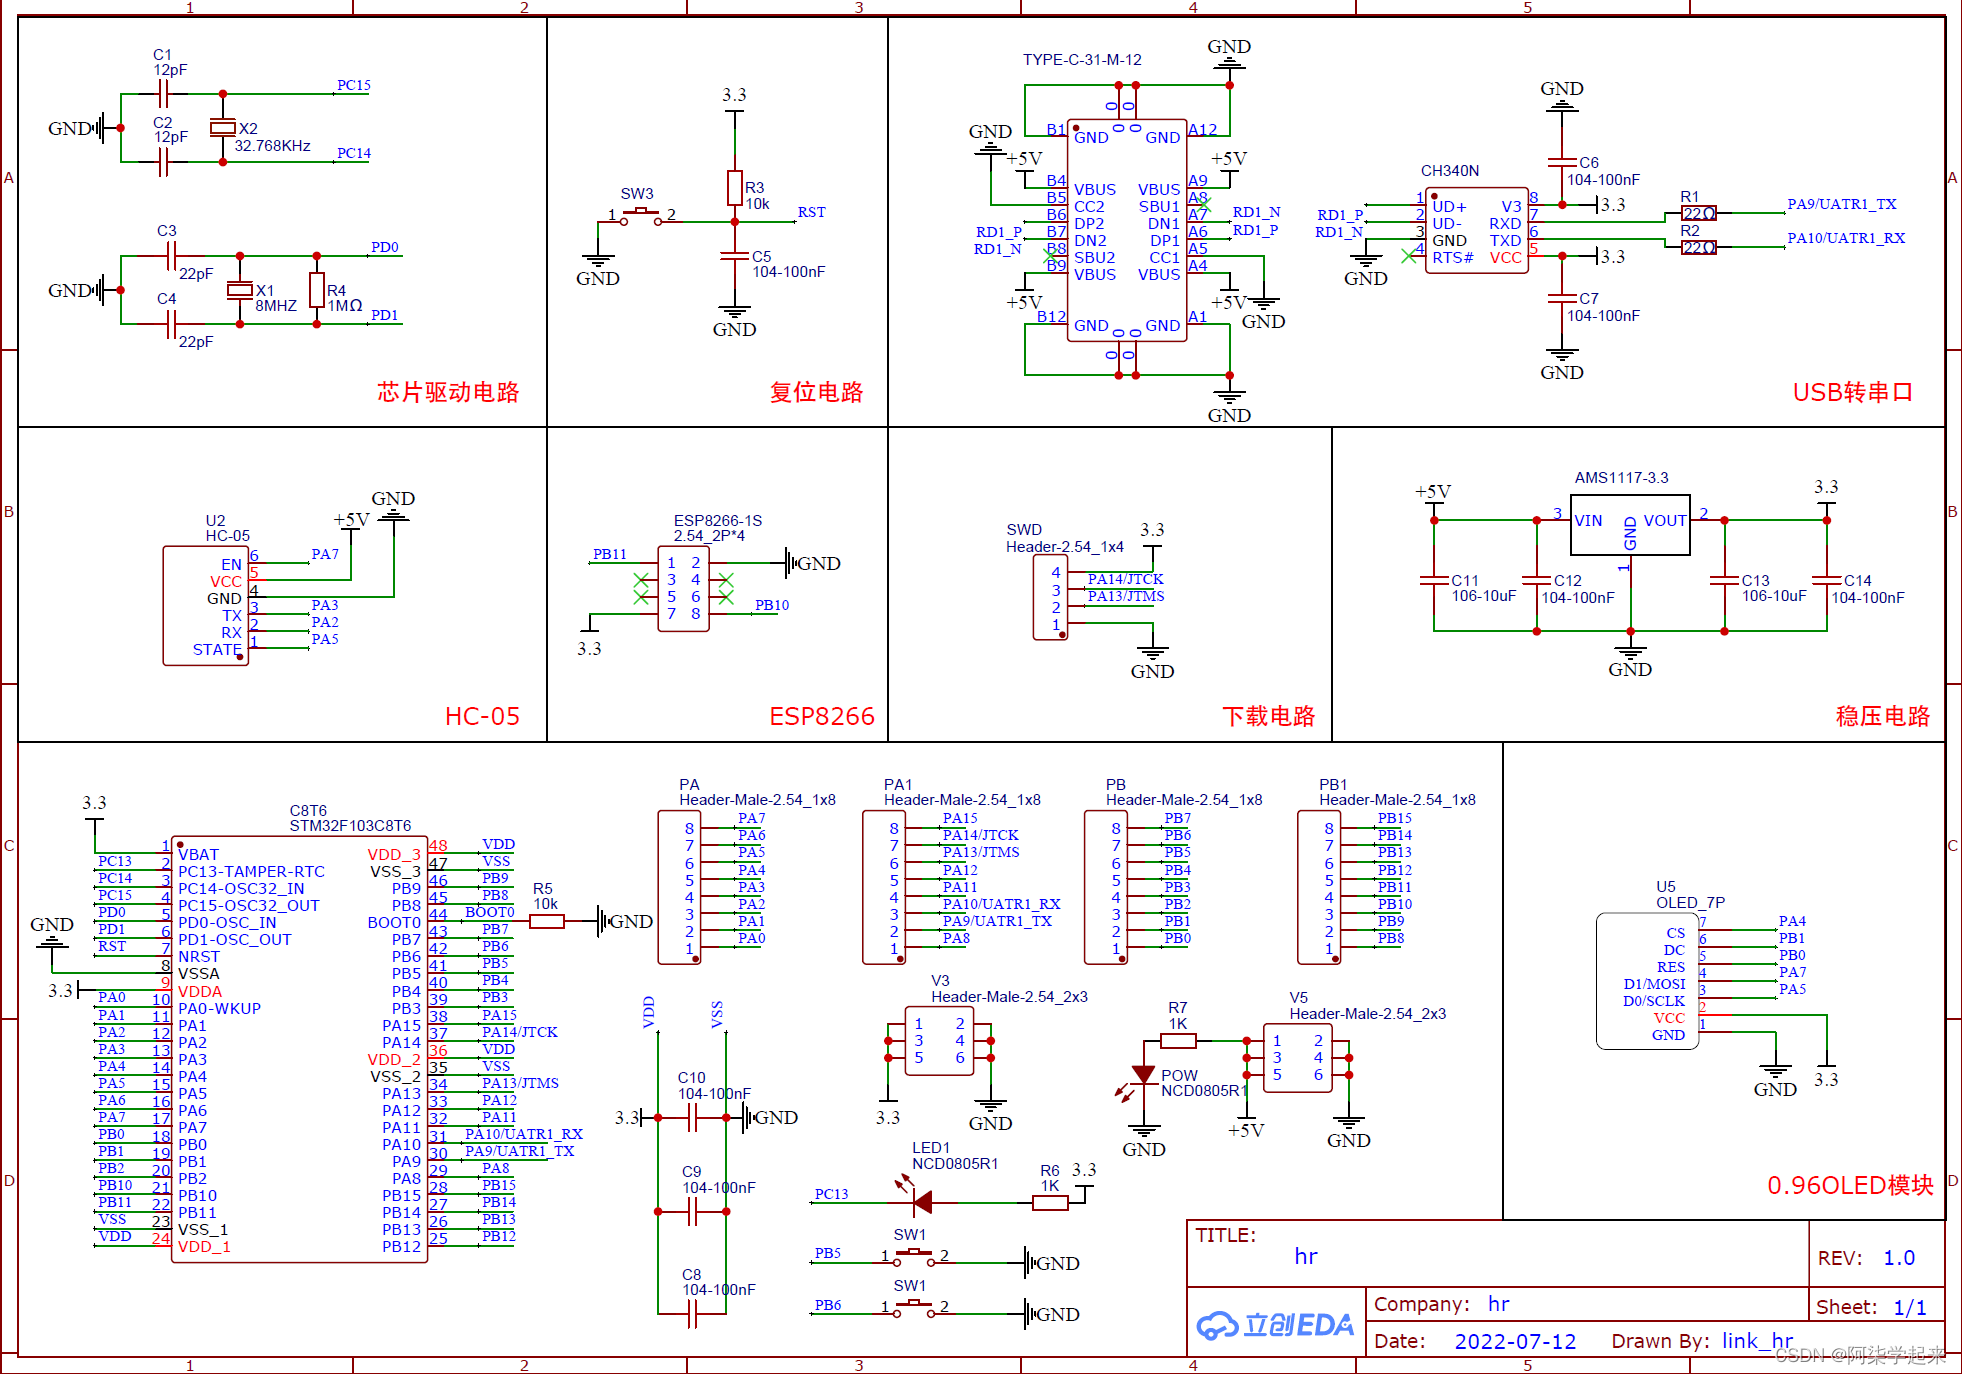The image size is (1962, 1374).
Task: Select the C5 104-100nF capacitor symbol
Action: tap(735, 256)
